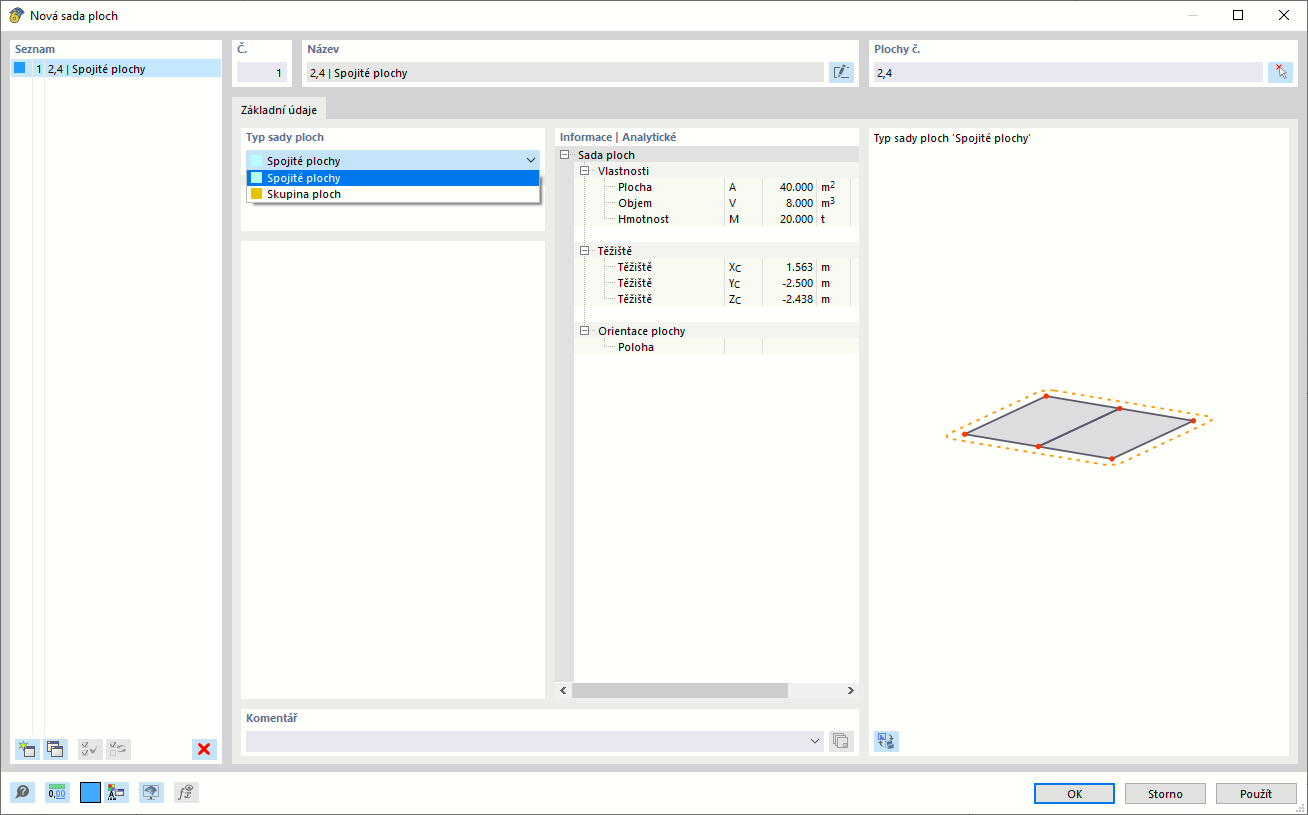
Task: Click the view switch icon below the preview
Action: (x=886, y=741)
